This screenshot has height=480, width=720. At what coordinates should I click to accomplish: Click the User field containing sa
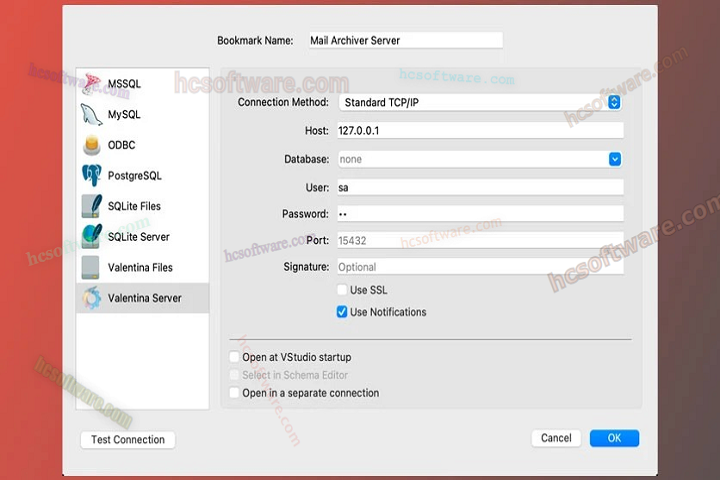480,187
